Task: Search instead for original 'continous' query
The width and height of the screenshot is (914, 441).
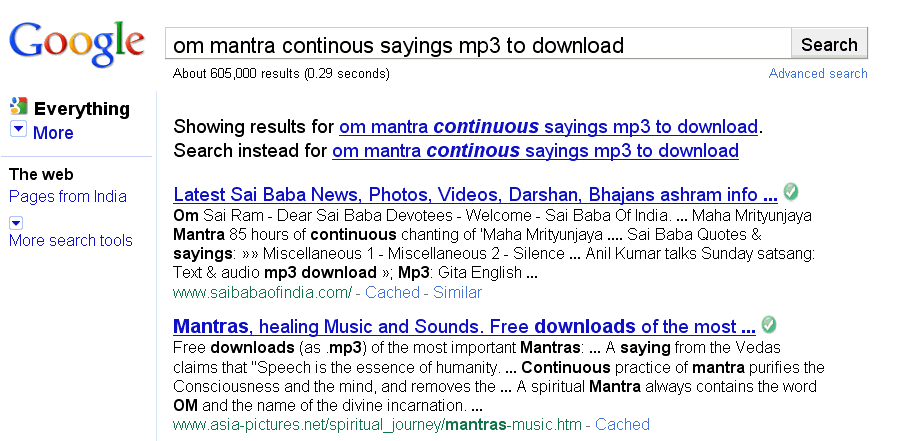Action: 535,150
